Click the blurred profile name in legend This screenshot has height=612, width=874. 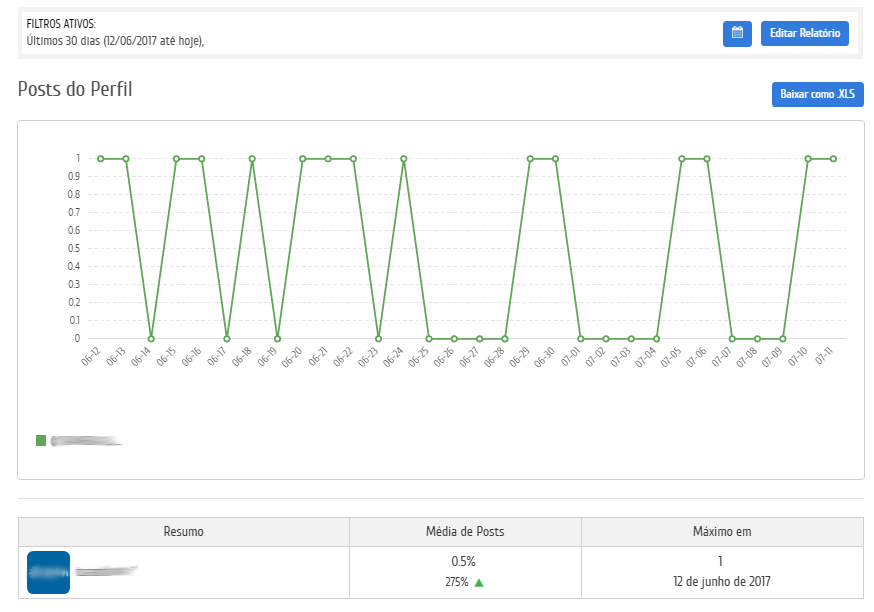coord(86,440)
